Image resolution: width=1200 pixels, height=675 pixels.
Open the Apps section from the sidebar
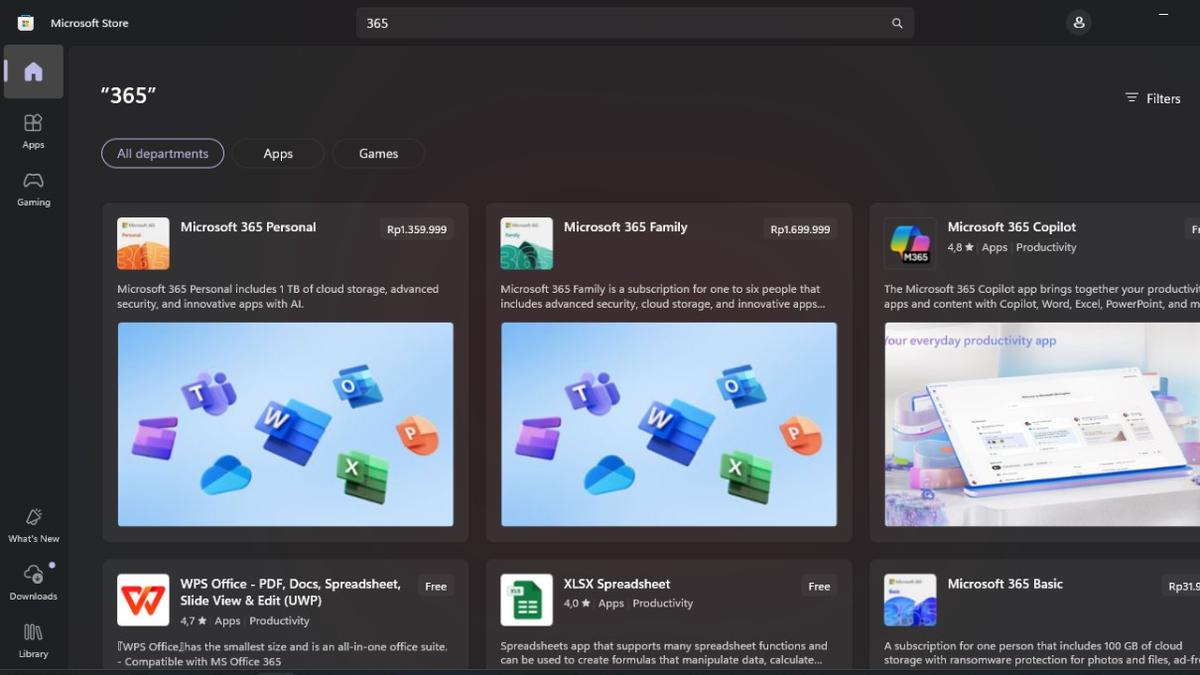click(33, 131)
